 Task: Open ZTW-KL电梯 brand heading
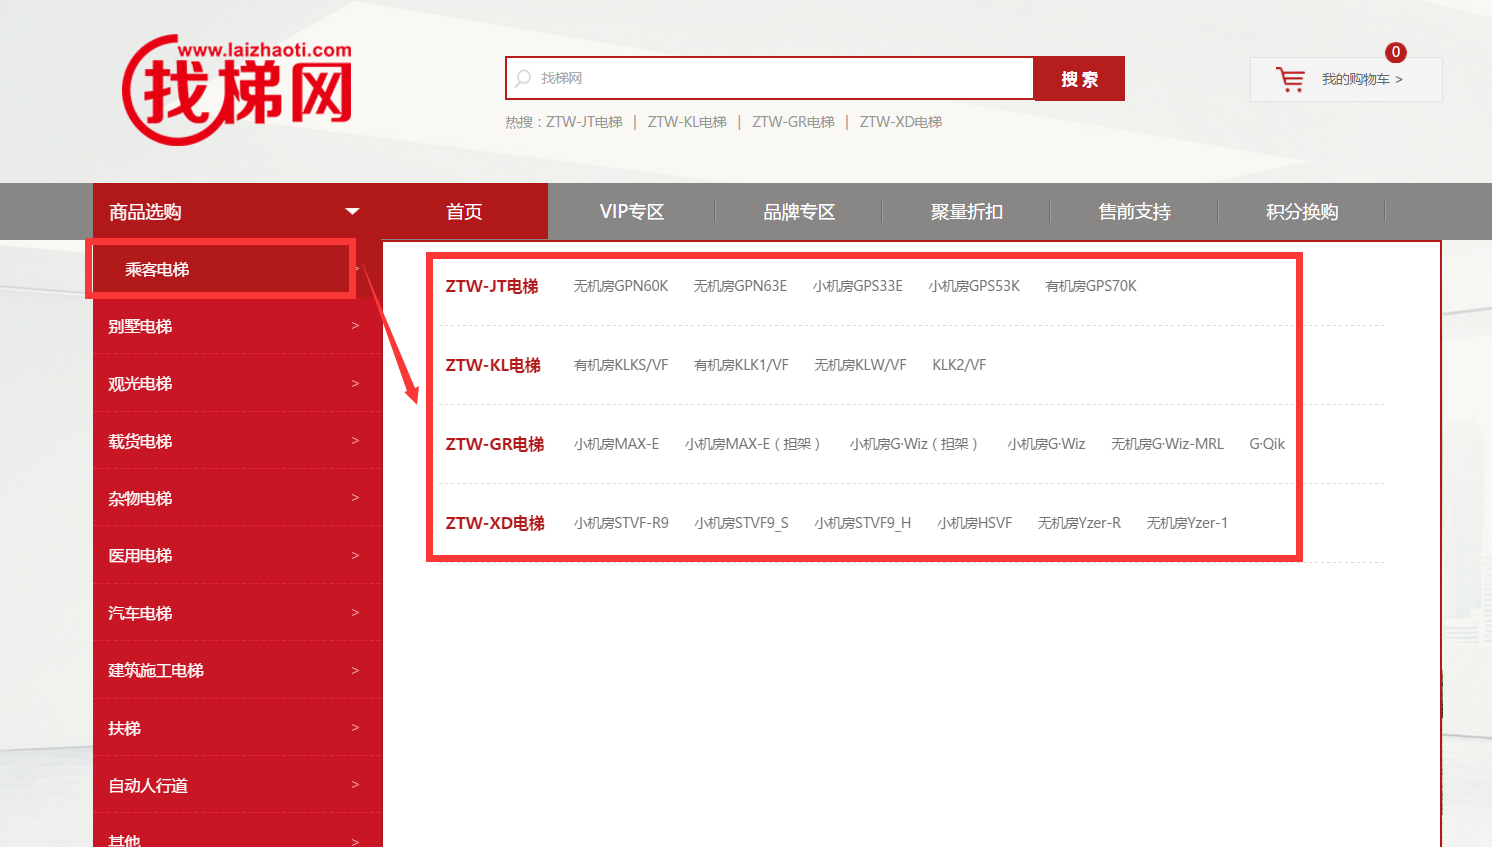[493, 365]
